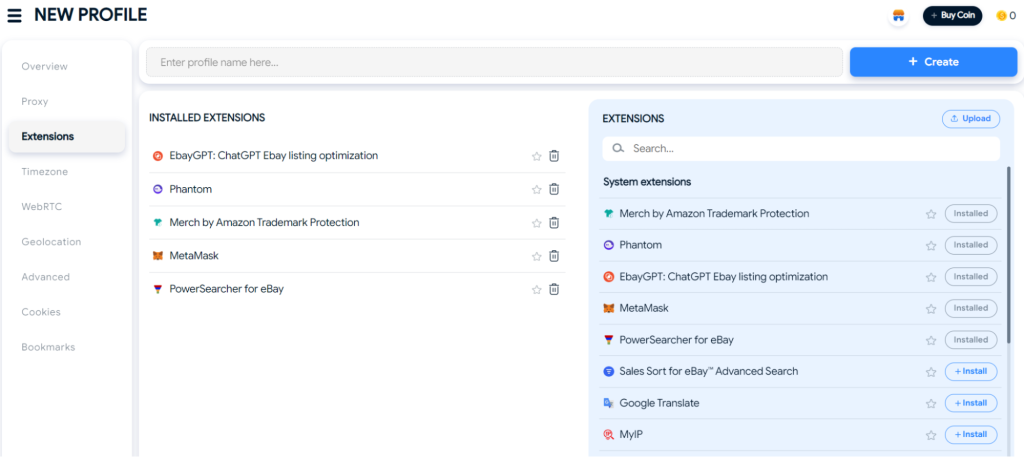Click Installed button for PowerSearcher for eBay

click(x=971, y=340)
